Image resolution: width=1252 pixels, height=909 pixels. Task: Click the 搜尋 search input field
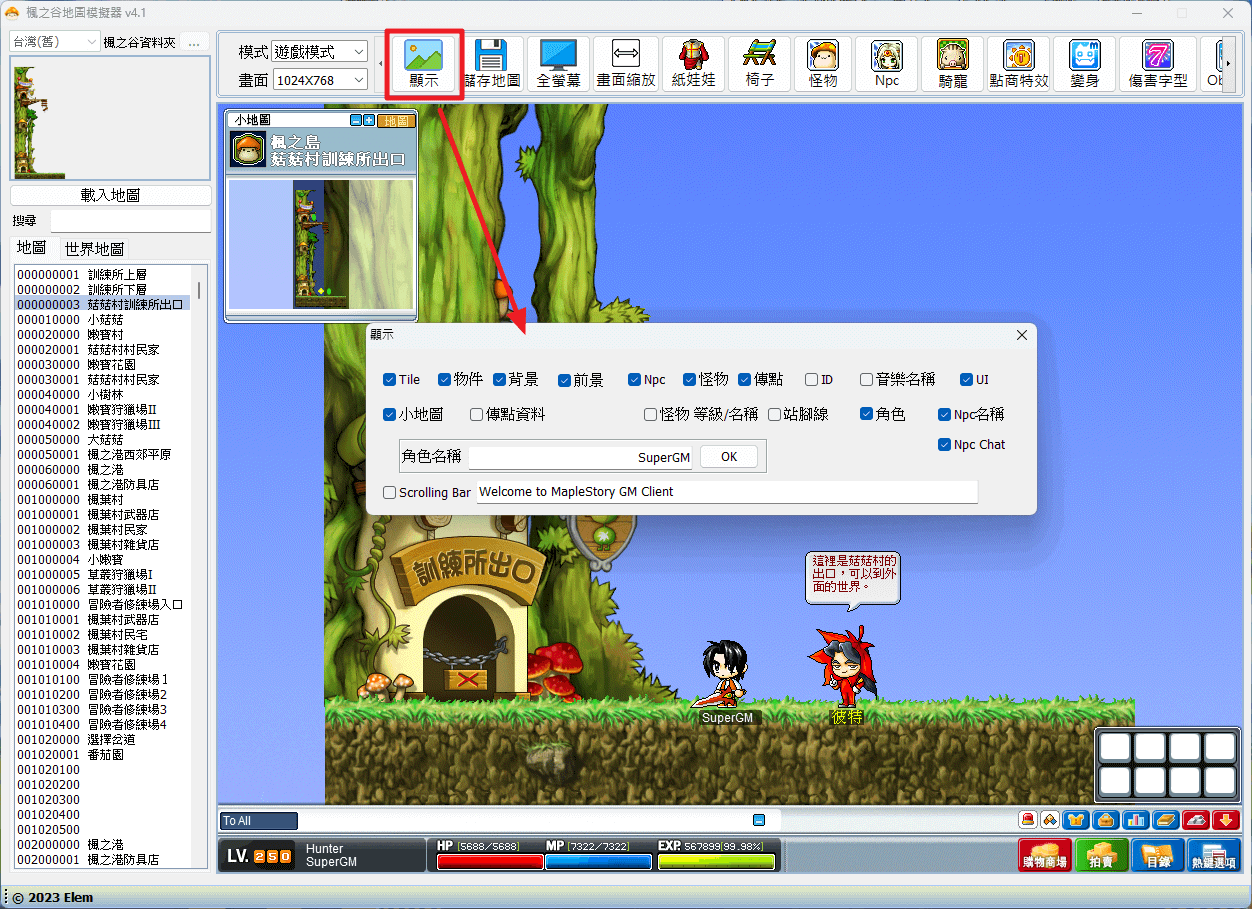(131, 220)
